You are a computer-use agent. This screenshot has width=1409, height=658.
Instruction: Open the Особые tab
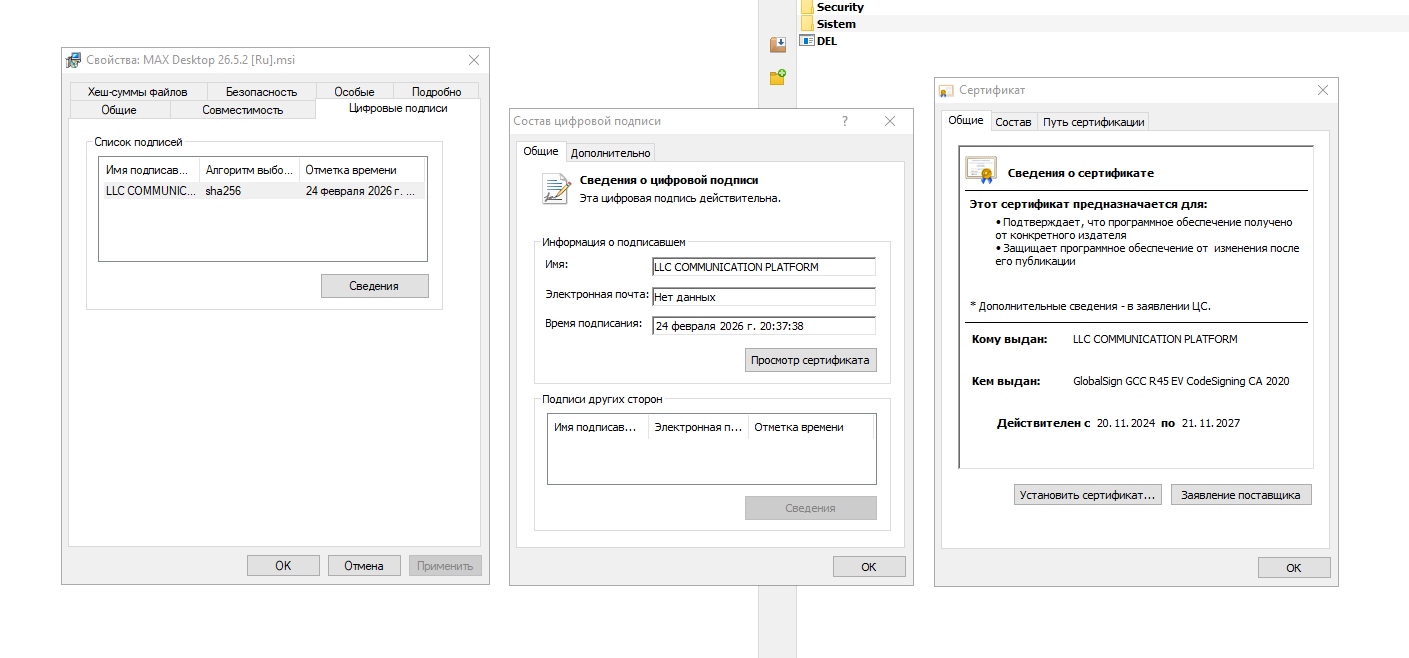(354, 92)
